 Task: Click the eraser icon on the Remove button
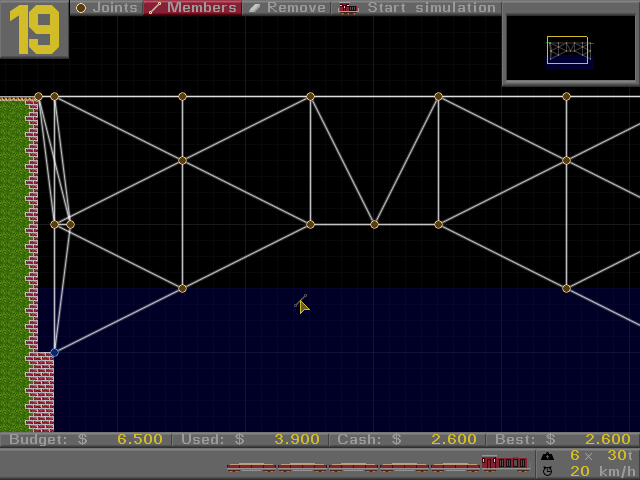pyautogui.click(x=255, y=8)
